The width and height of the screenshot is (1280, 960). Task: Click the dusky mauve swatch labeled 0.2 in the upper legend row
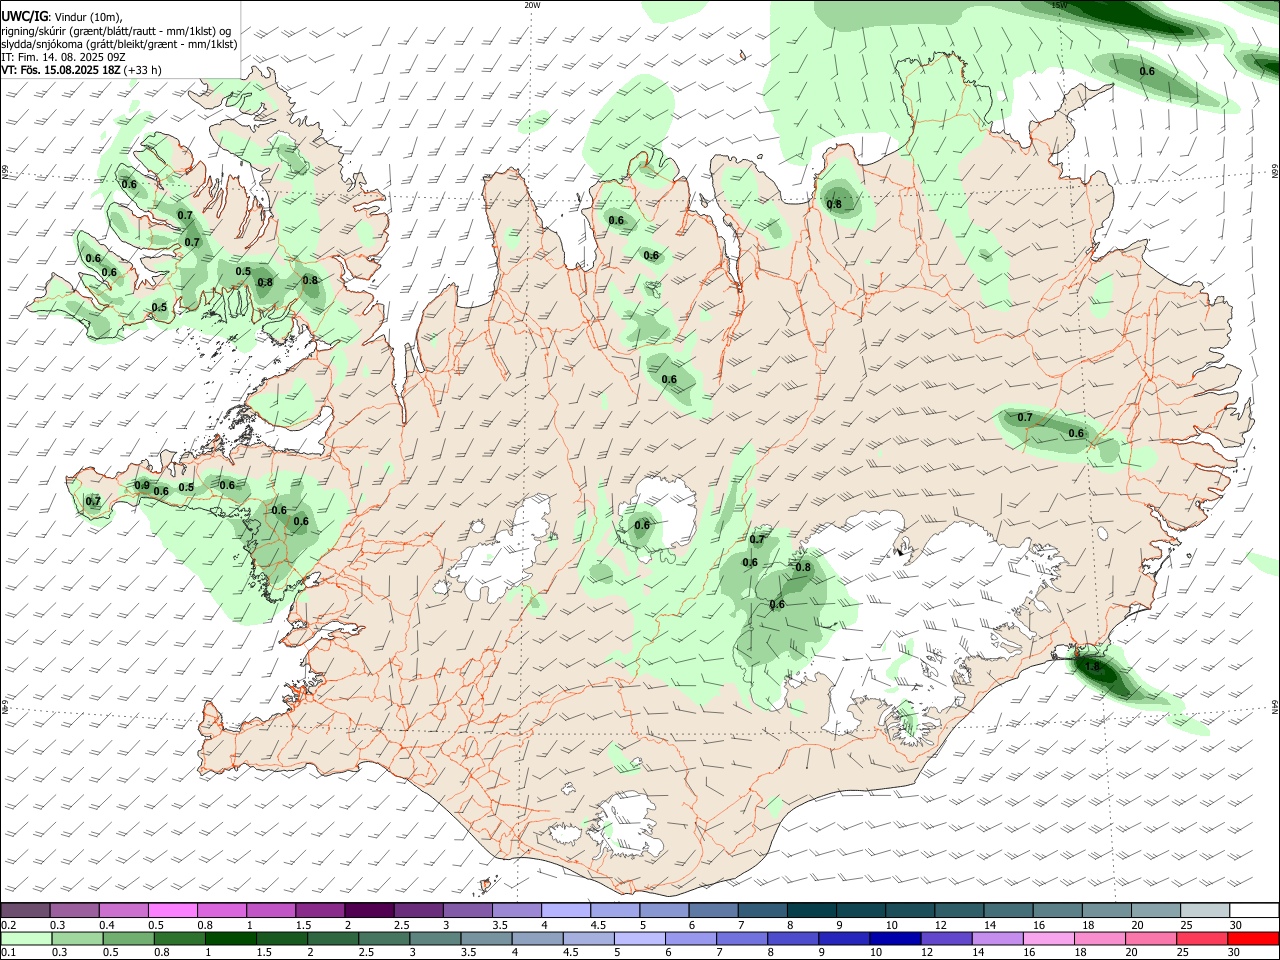tap(25, 910)
